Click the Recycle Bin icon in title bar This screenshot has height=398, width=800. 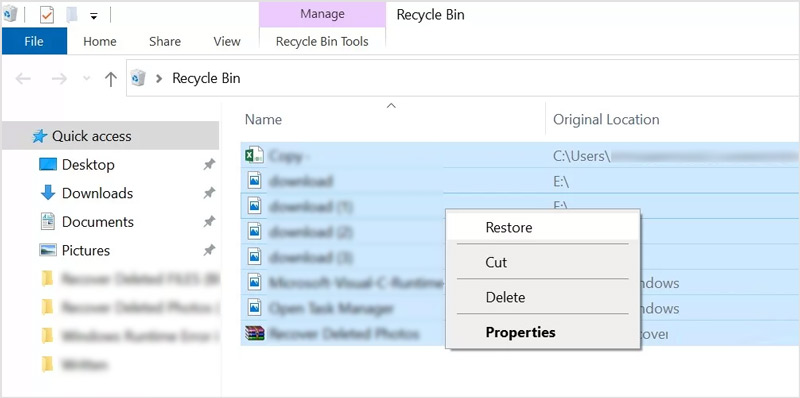coord(10,14)
